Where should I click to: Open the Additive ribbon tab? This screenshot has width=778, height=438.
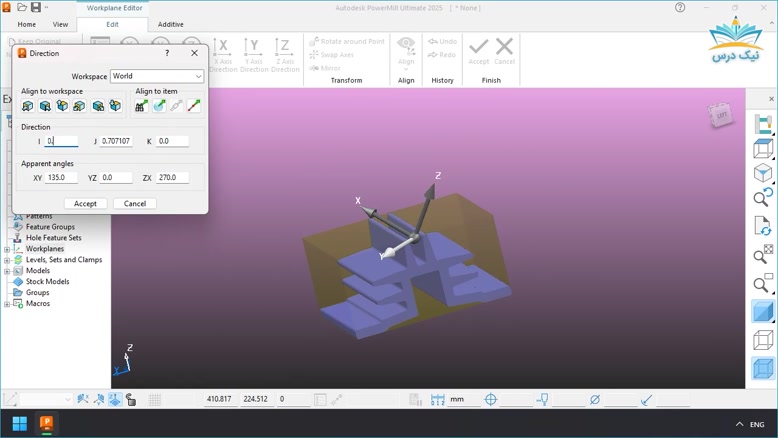click(170, 24)
